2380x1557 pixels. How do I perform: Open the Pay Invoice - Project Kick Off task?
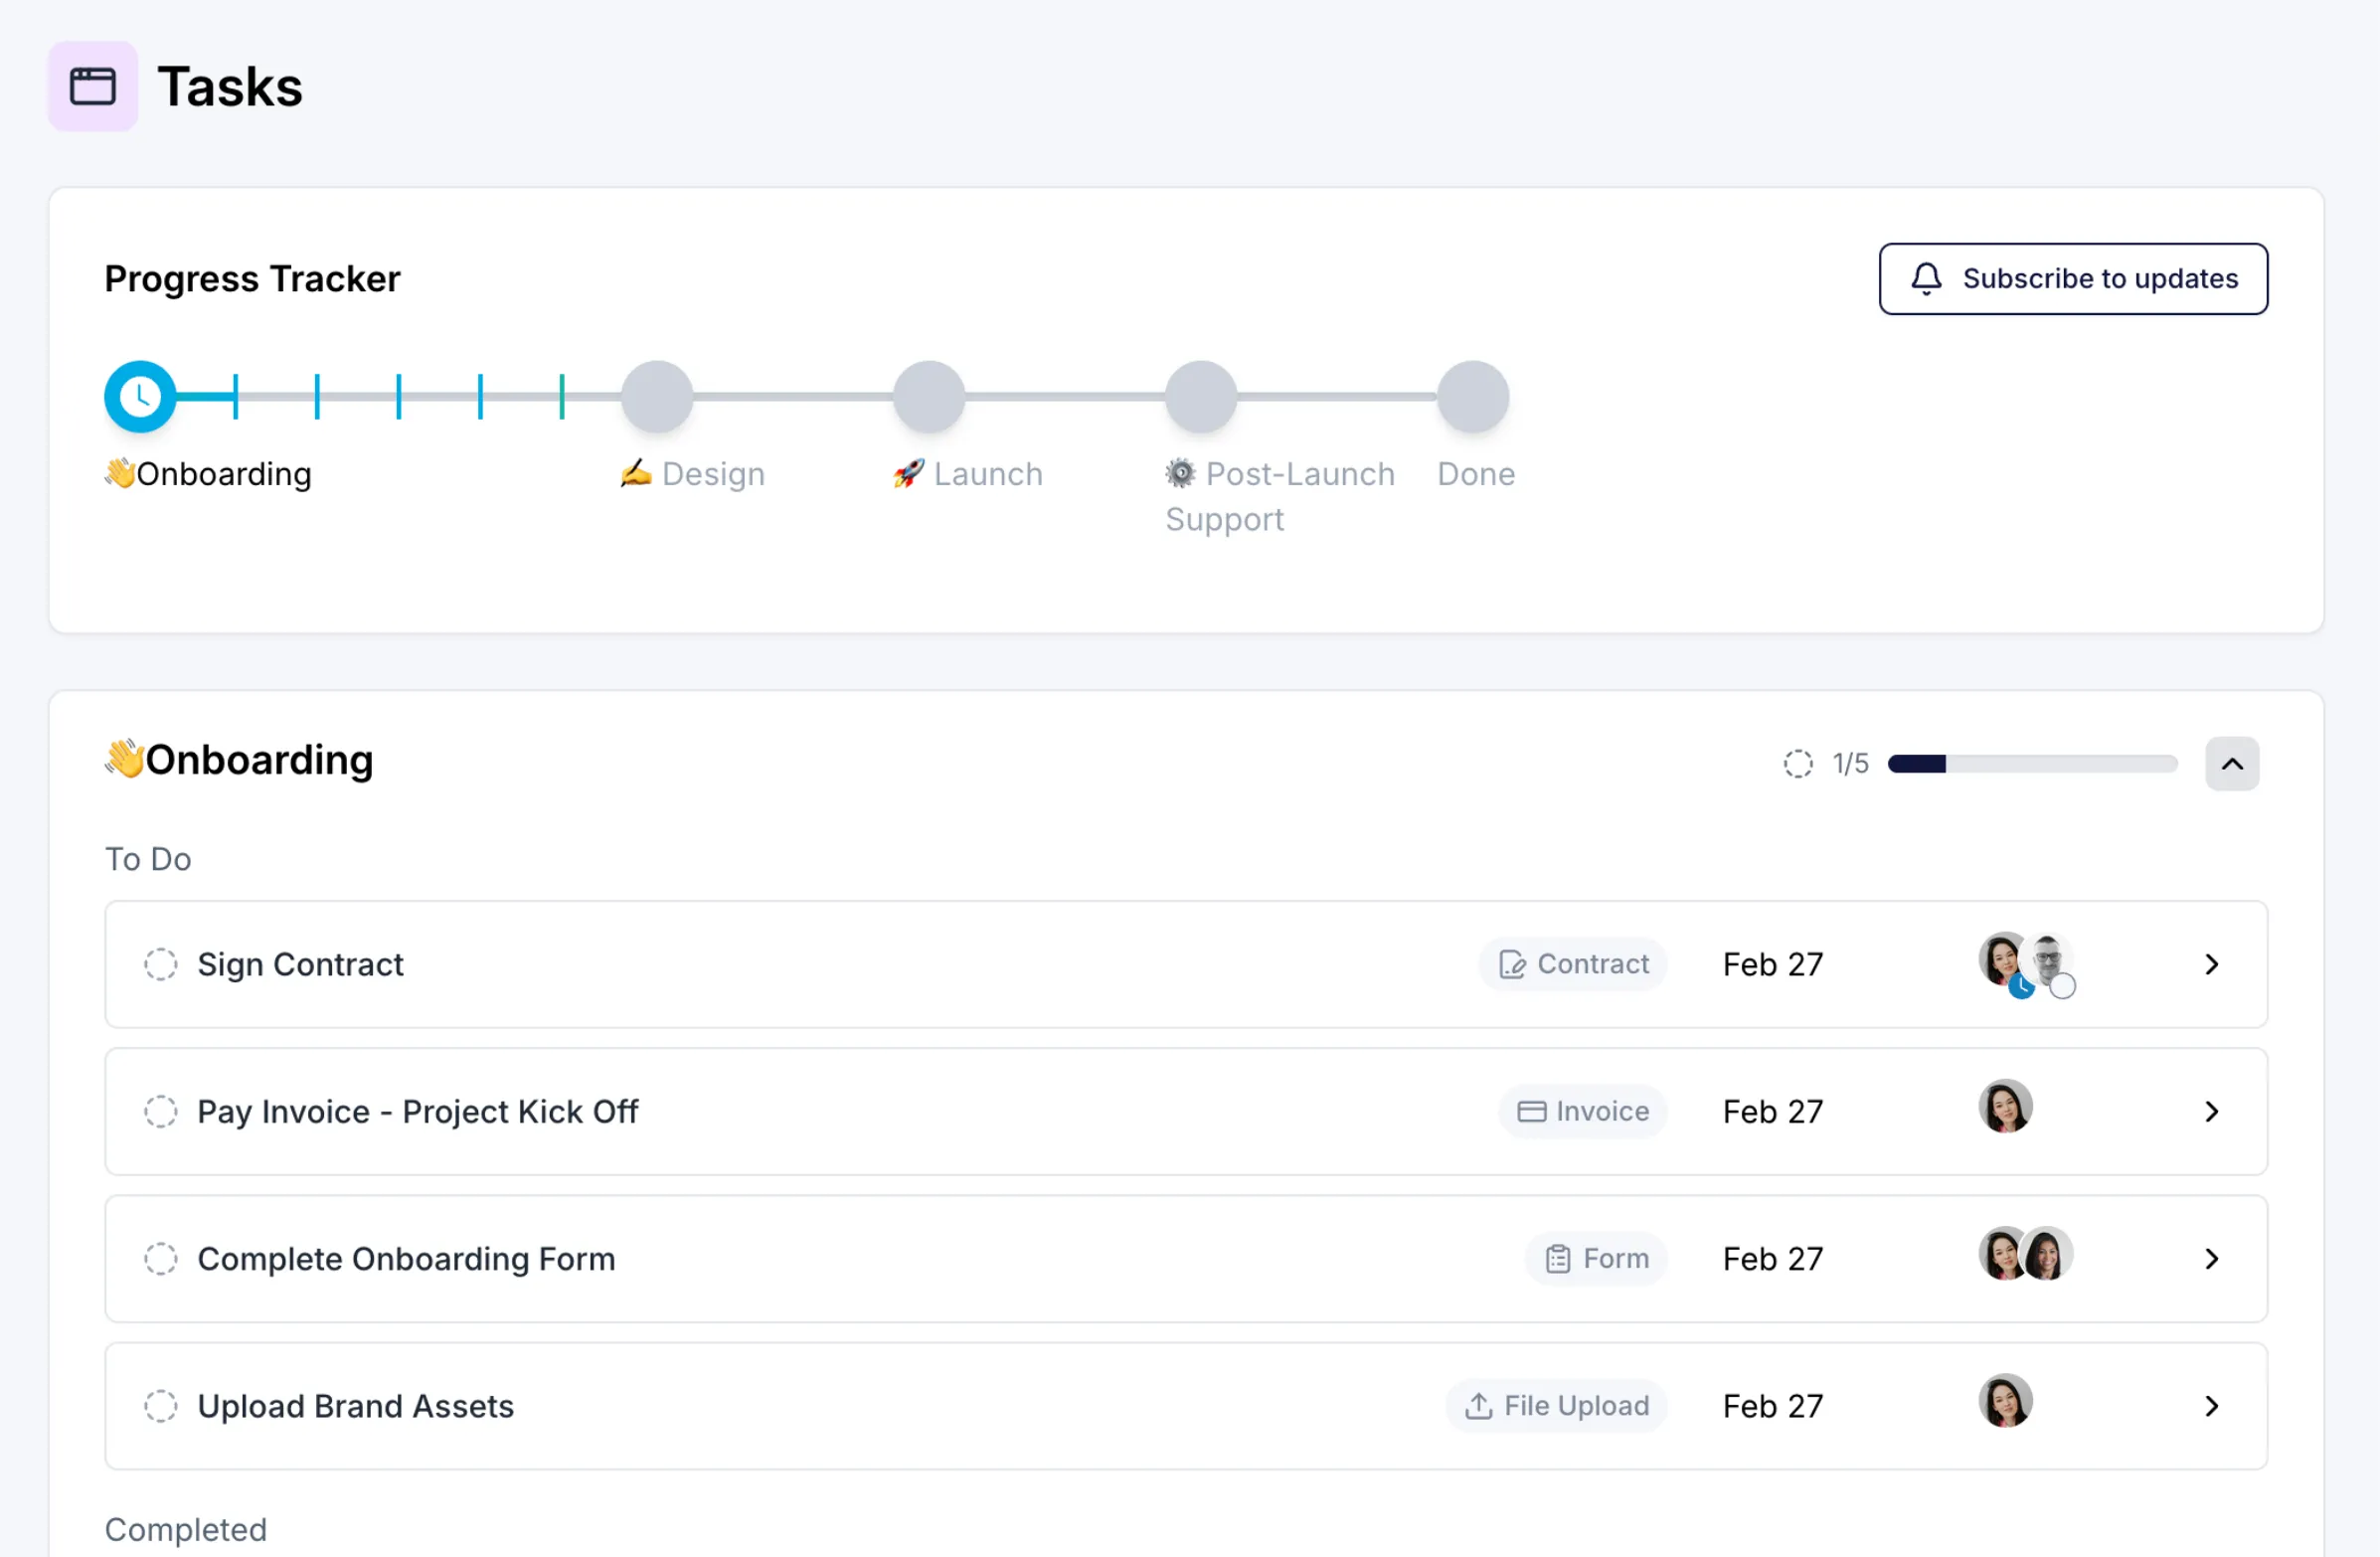(417, 1111)
